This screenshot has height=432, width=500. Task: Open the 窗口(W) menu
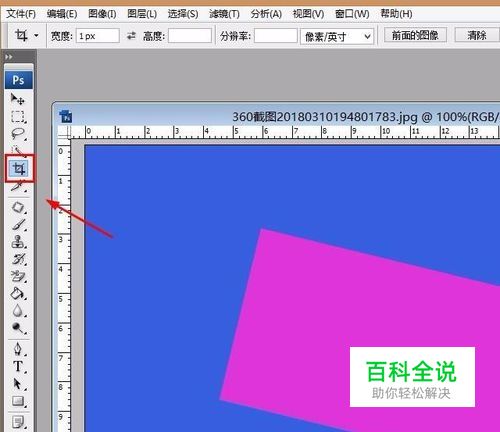(x=352, y=14)
